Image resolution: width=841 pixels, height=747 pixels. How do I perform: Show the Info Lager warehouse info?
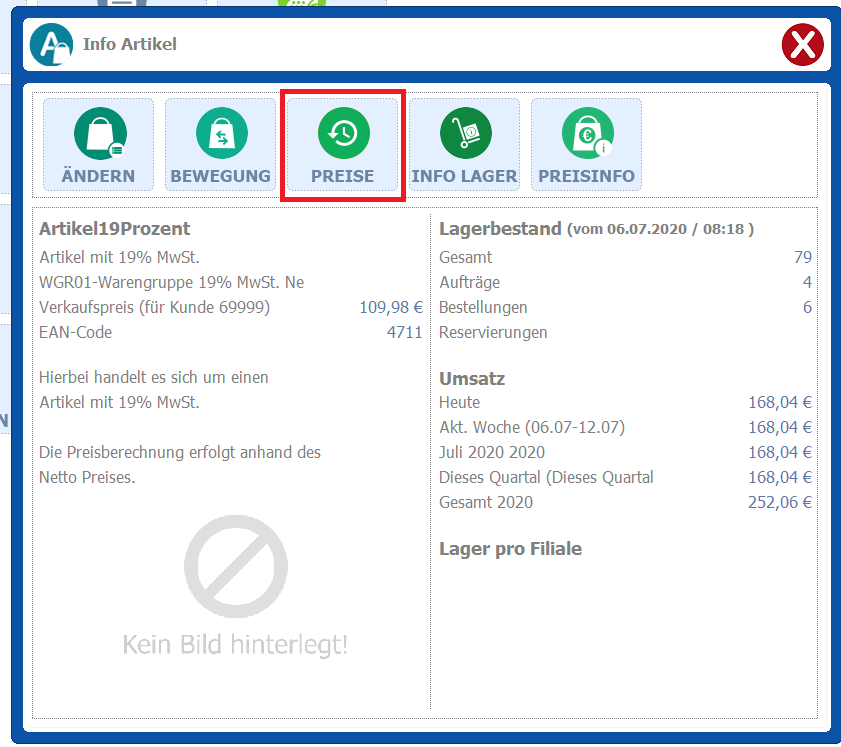tap(464, 146)
